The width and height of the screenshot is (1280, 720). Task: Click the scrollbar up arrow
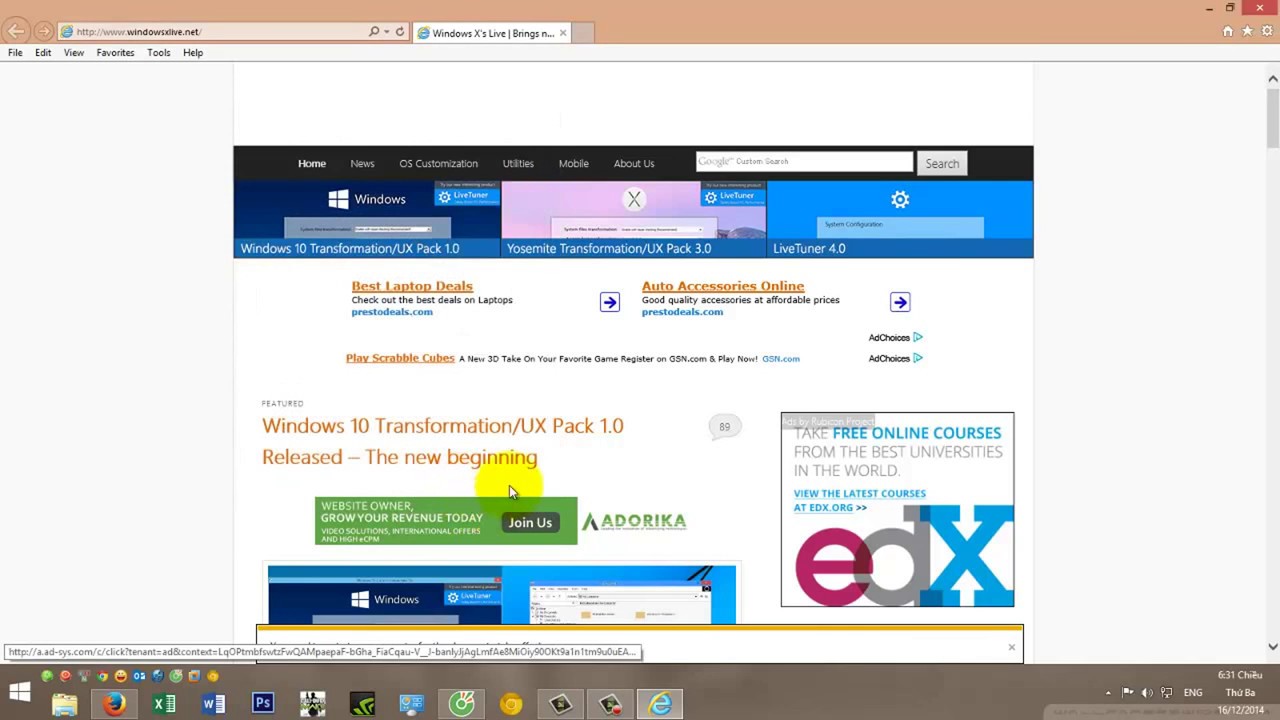(x=1272, y=78)
